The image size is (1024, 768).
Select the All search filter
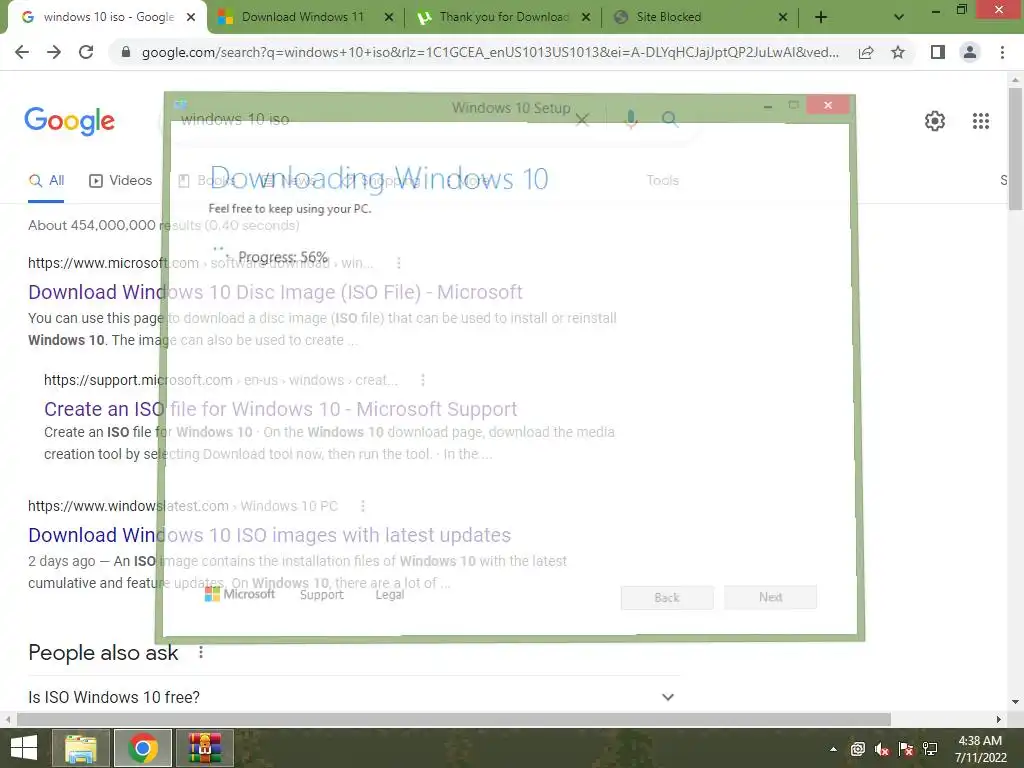(x=46, y=181)
